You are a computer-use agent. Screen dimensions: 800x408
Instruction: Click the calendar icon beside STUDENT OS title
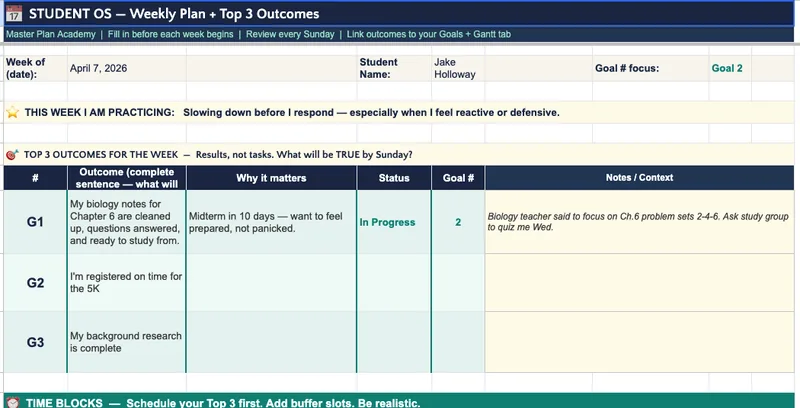point(14,14)
